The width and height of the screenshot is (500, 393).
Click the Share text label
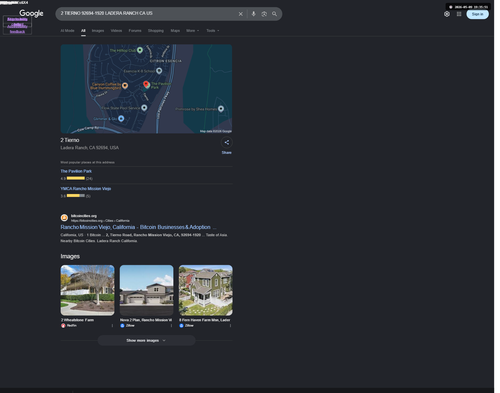[227, 153]
